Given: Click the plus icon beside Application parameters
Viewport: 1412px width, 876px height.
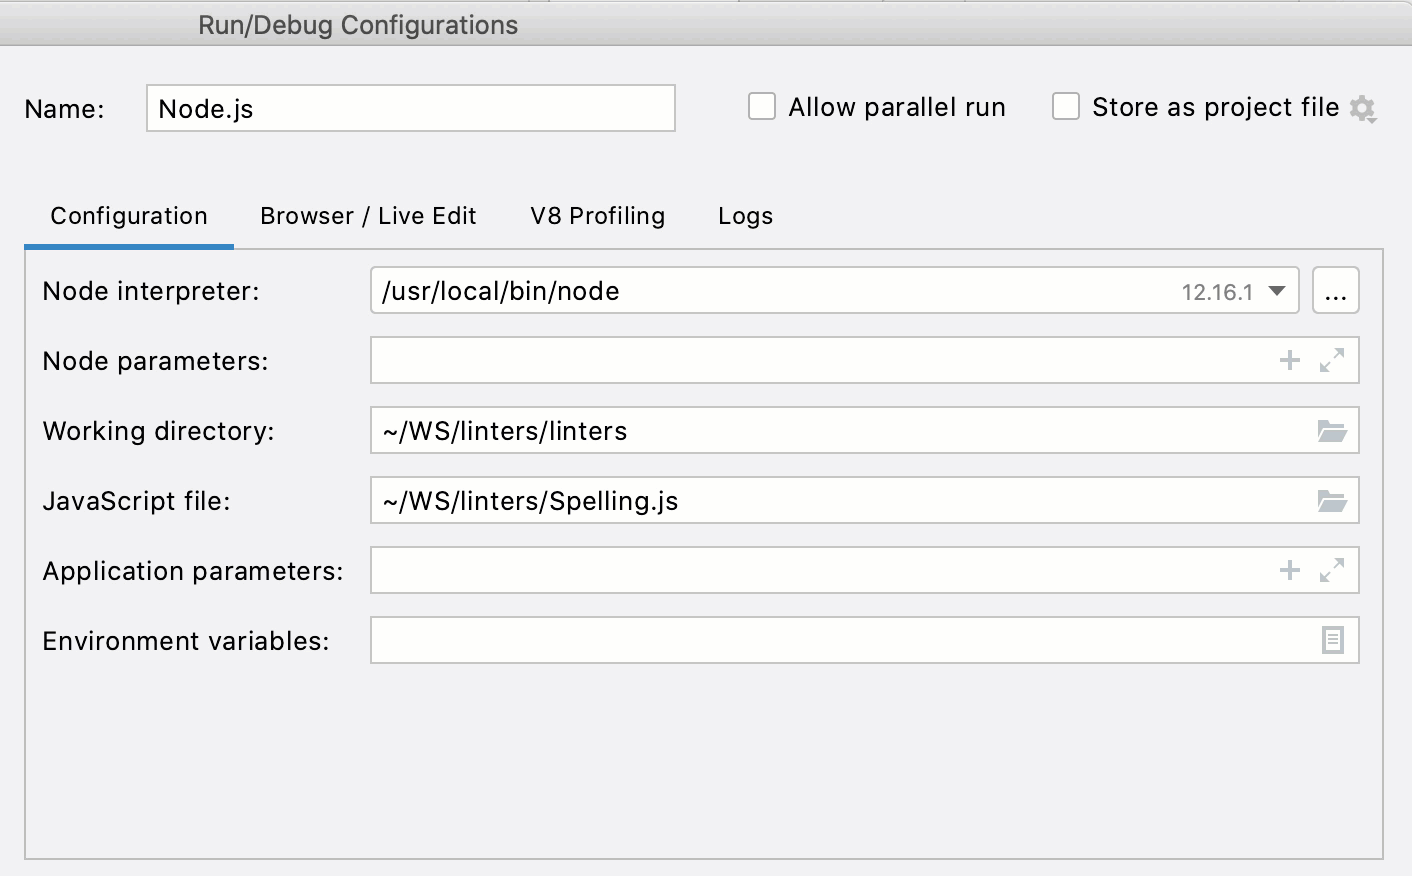Looking at the screenshot, I should coord(1289,570).
